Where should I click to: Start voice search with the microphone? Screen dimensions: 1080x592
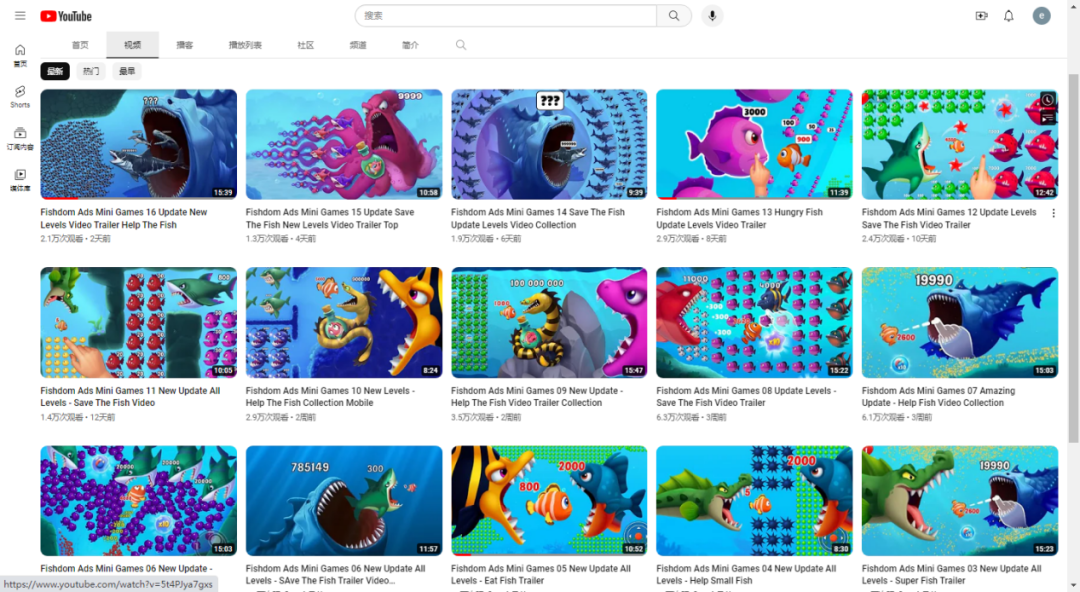coord(712,16)
